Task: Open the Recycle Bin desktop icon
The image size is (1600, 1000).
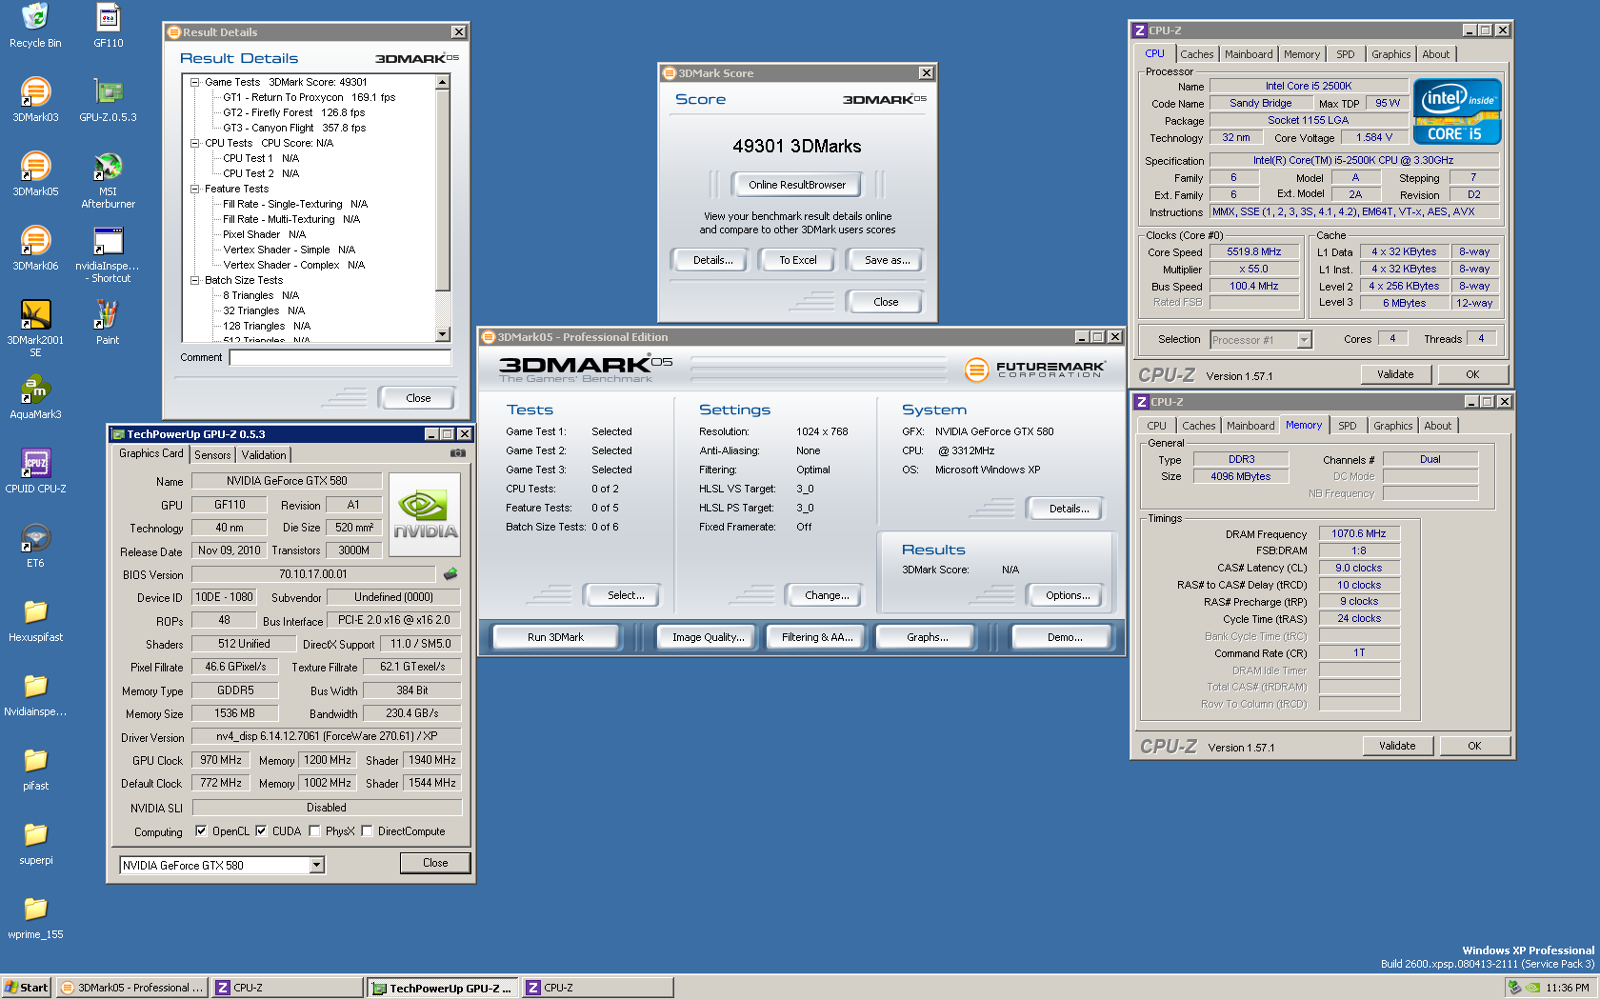Action: pos(35,24)
